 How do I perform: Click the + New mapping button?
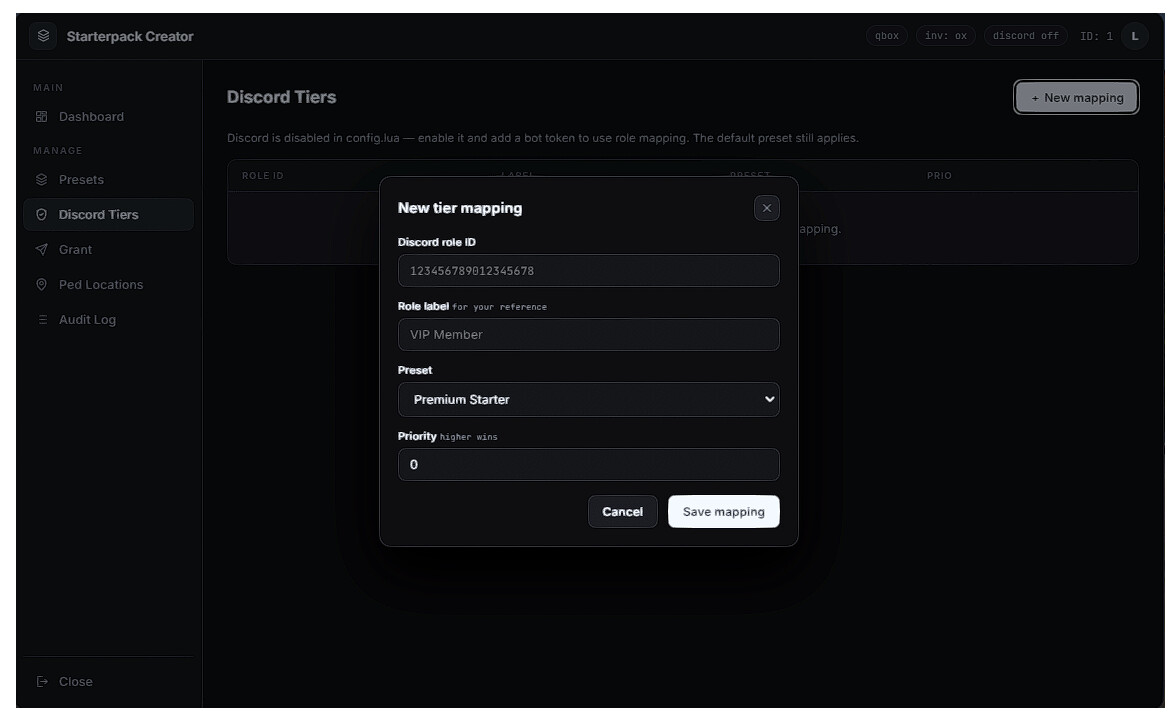click(x=1076, y=97)
